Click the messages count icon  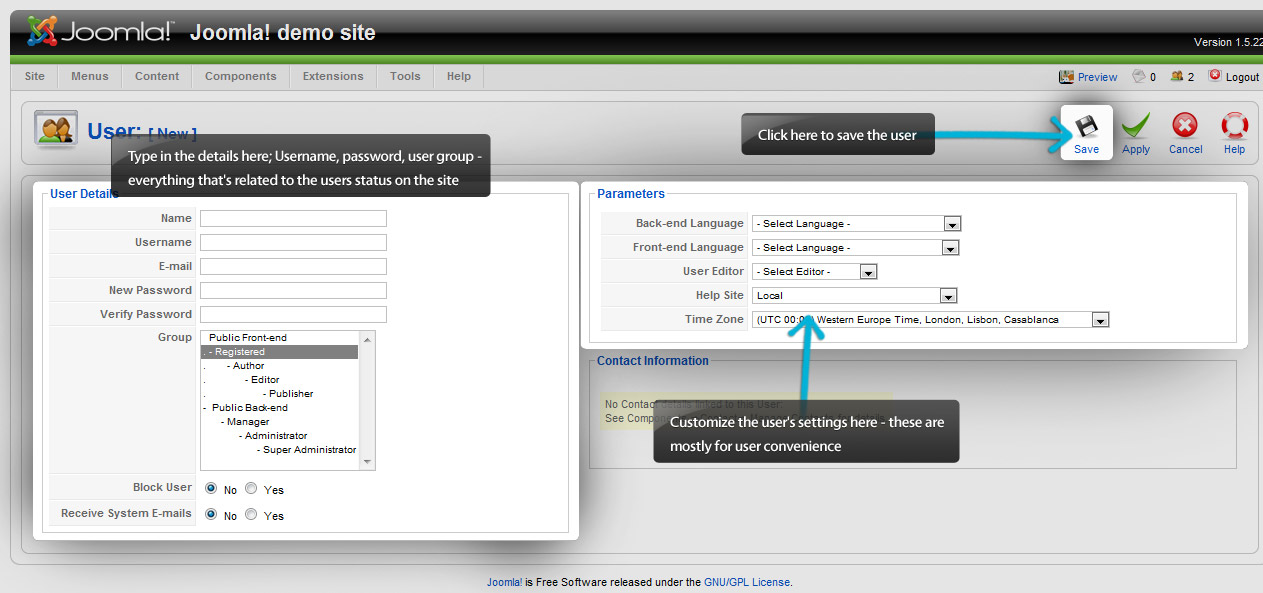pyautogui.click(x=1138, y=76)
